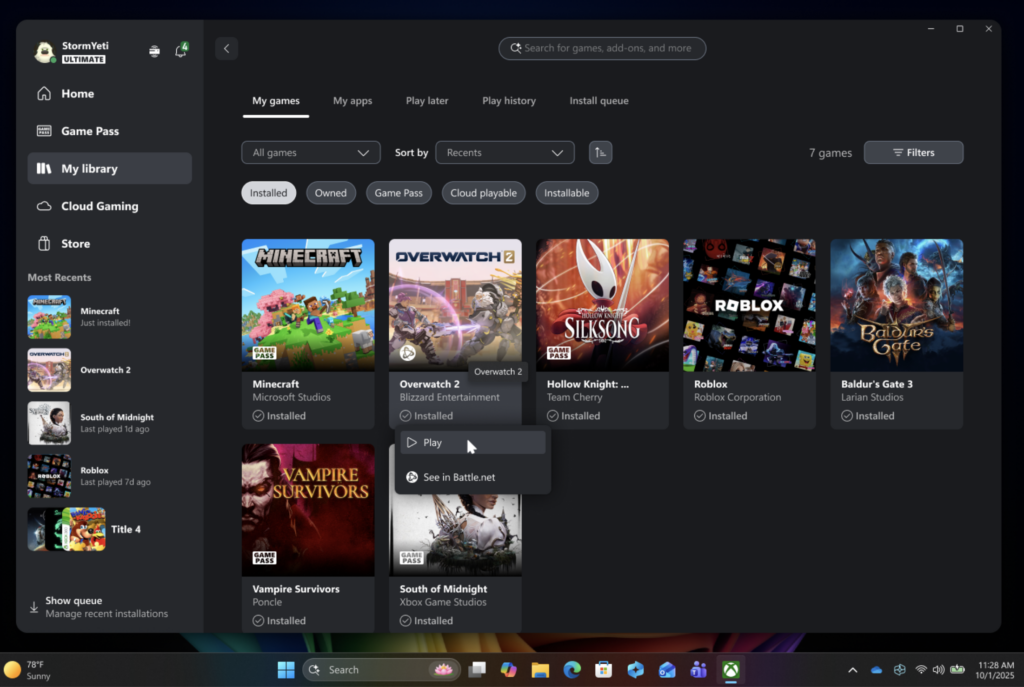
Task: Enable the Owned filter chip
Action: (330, 193)
